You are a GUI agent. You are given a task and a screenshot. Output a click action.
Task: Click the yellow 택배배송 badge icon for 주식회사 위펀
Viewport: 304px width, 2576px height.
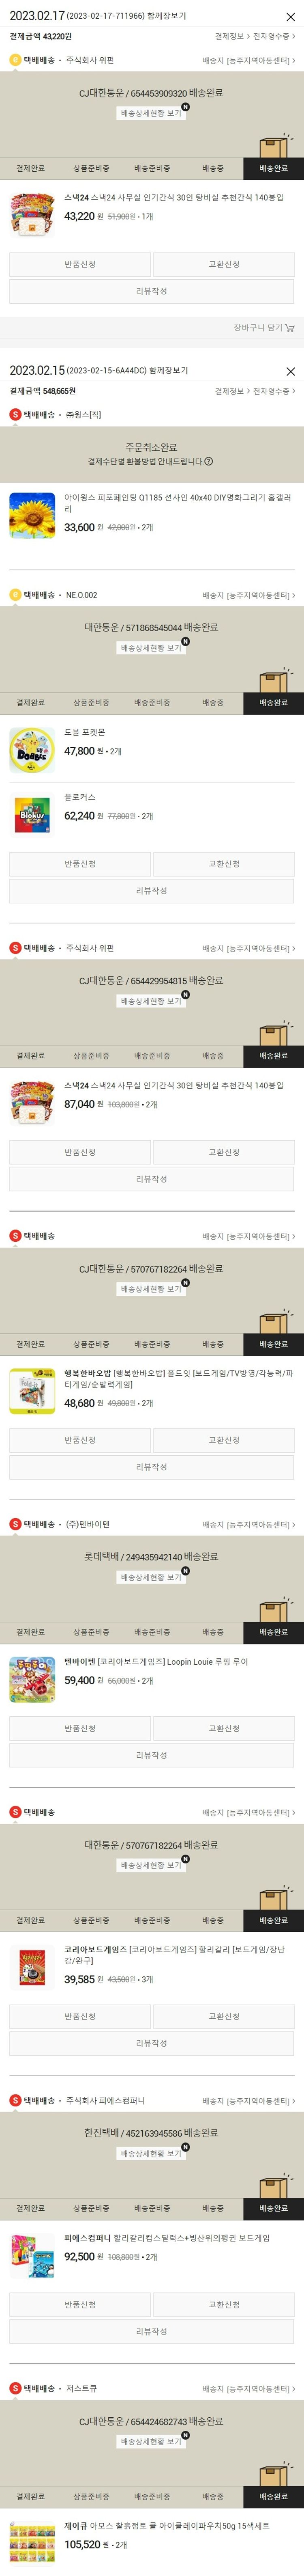[x=15, y=60]
